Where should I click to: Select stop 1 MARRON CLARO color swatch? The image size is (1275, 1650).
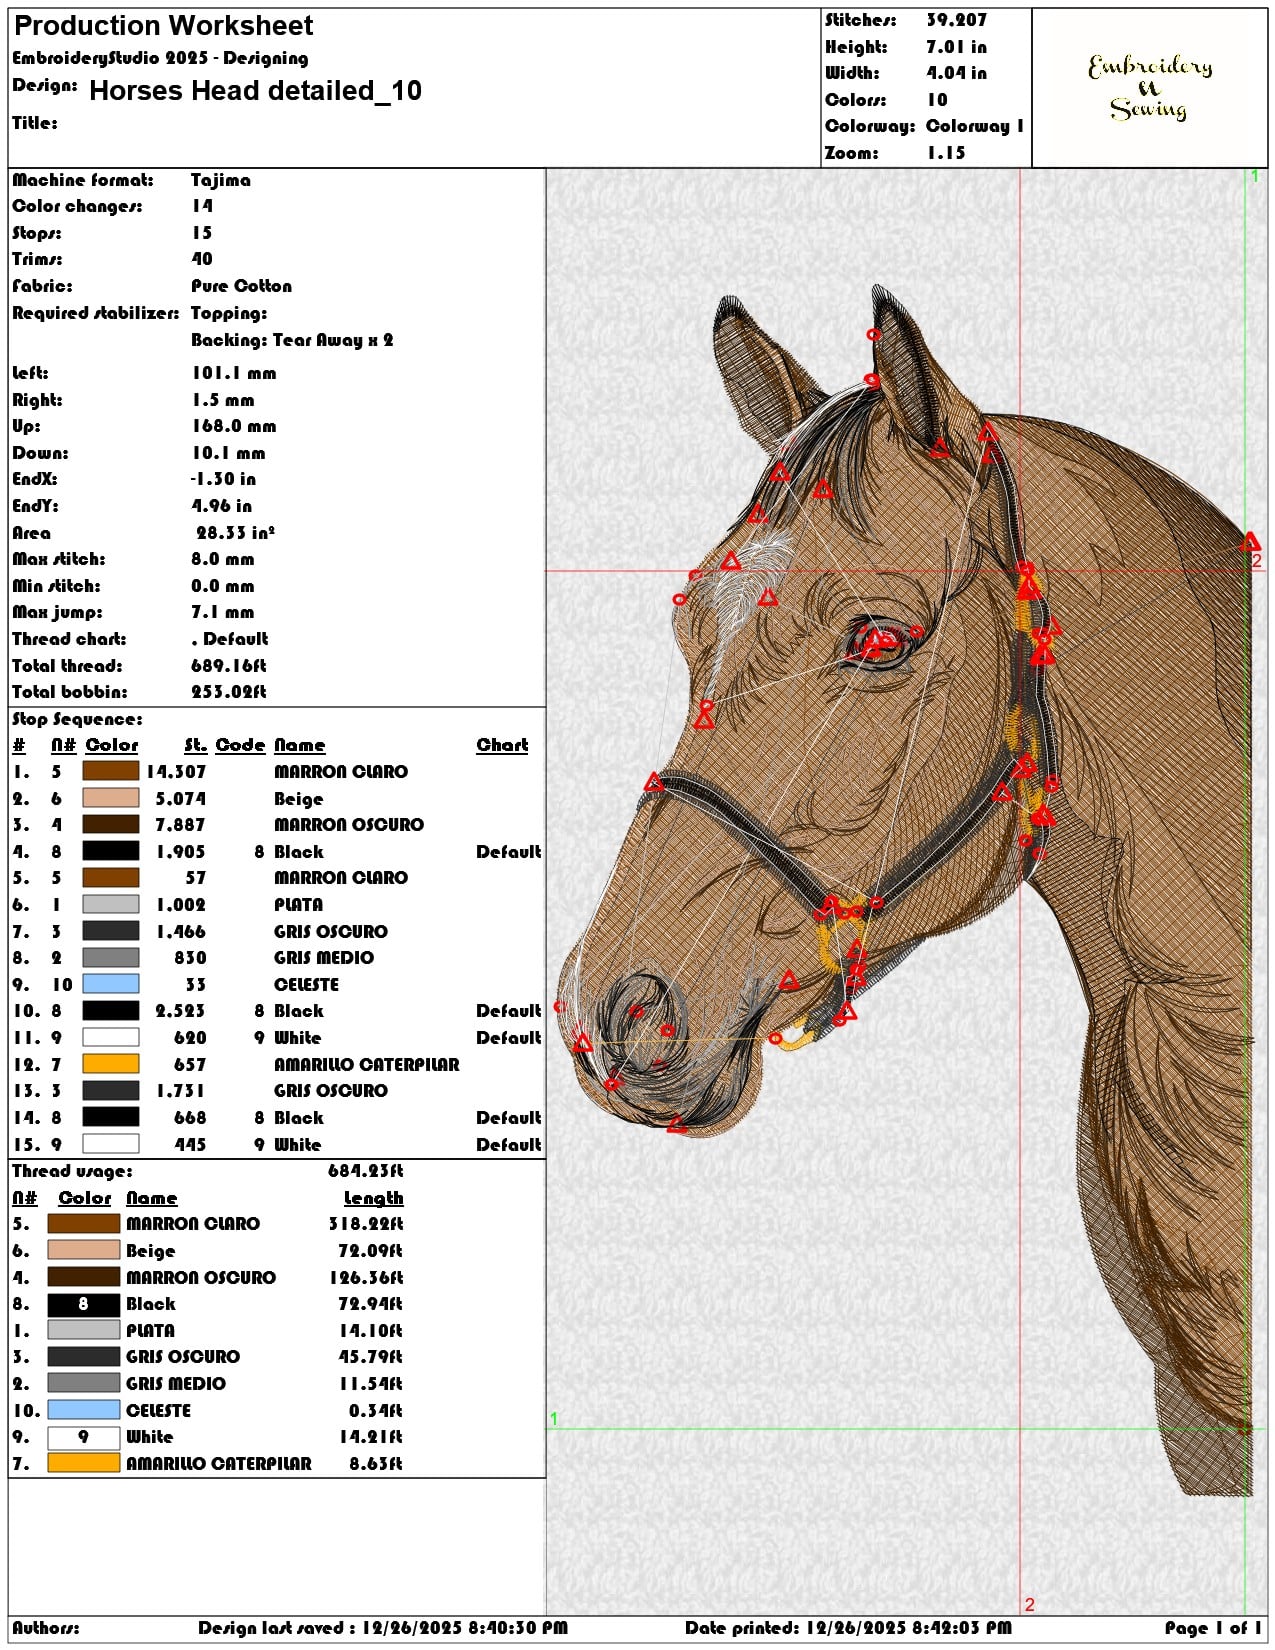pos(110,771)
